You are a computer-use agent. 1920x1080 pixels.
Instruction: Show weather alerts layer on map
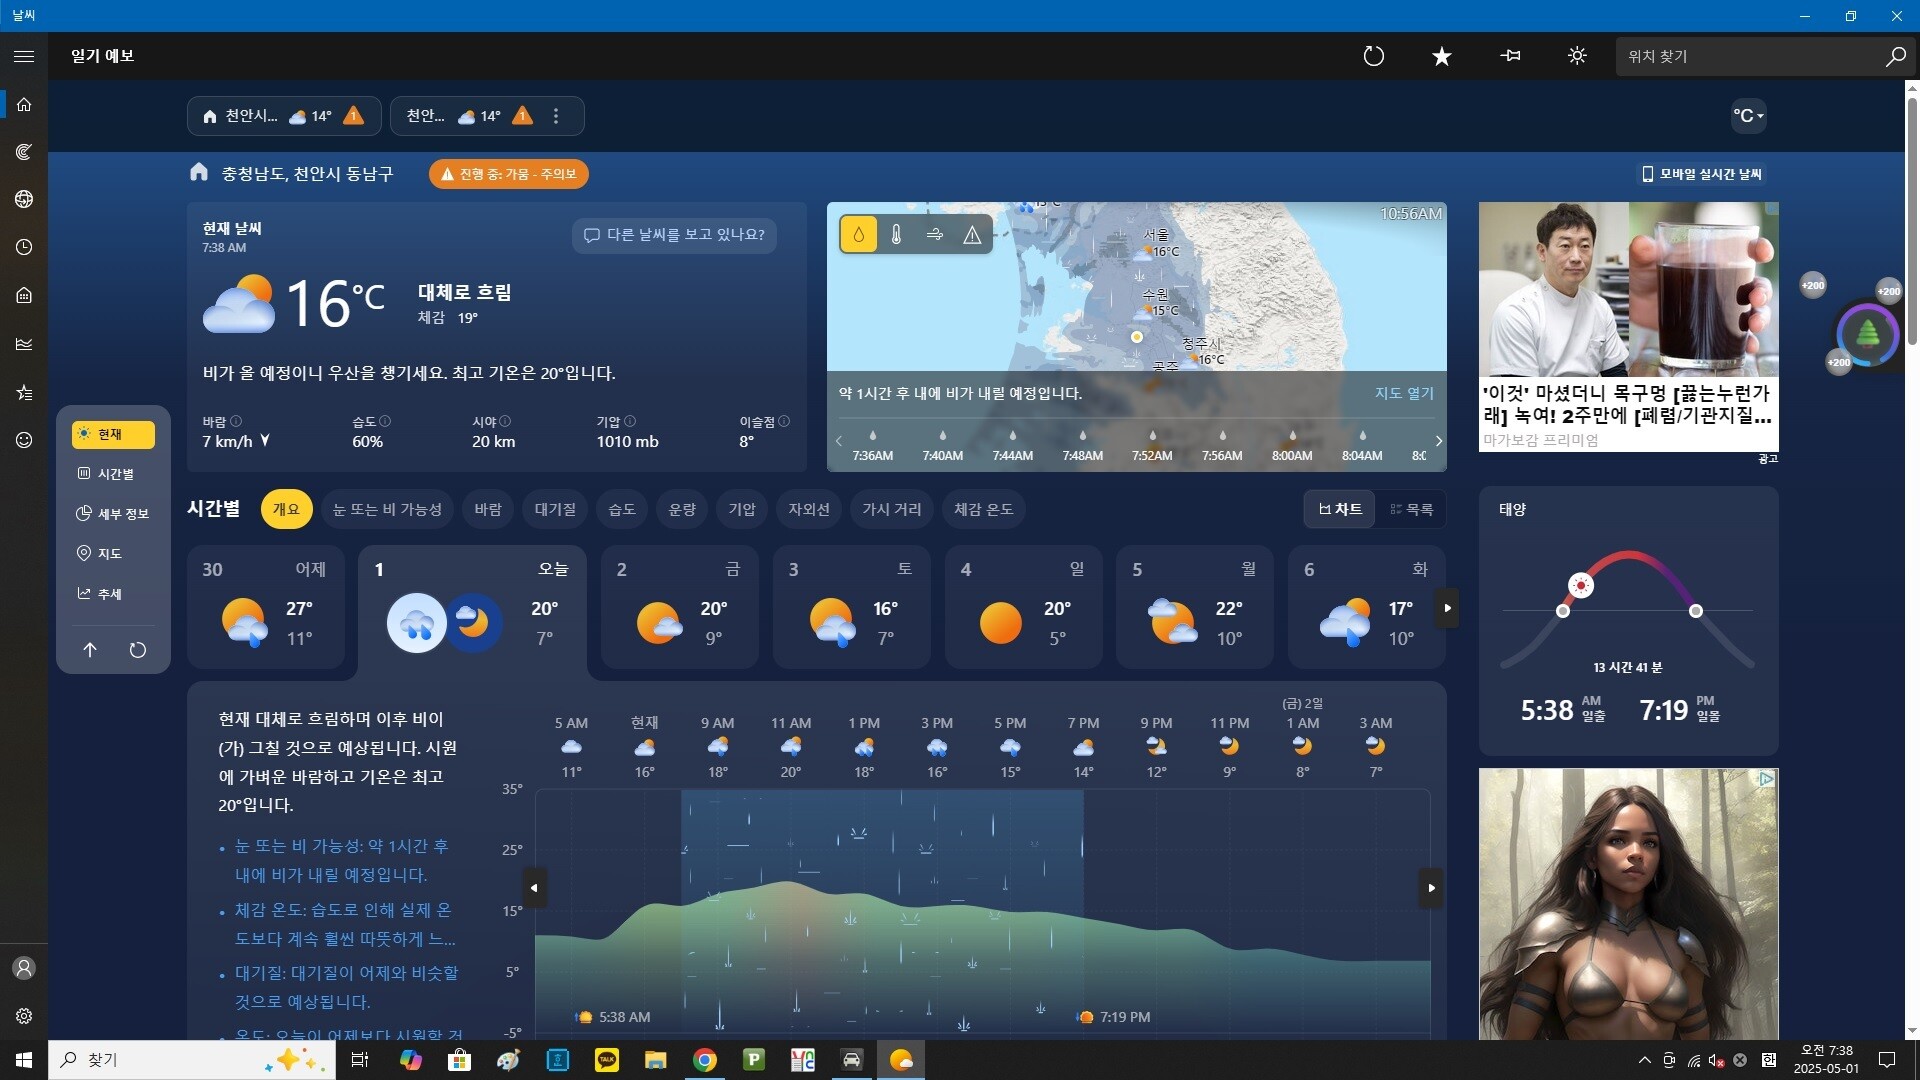972,234
